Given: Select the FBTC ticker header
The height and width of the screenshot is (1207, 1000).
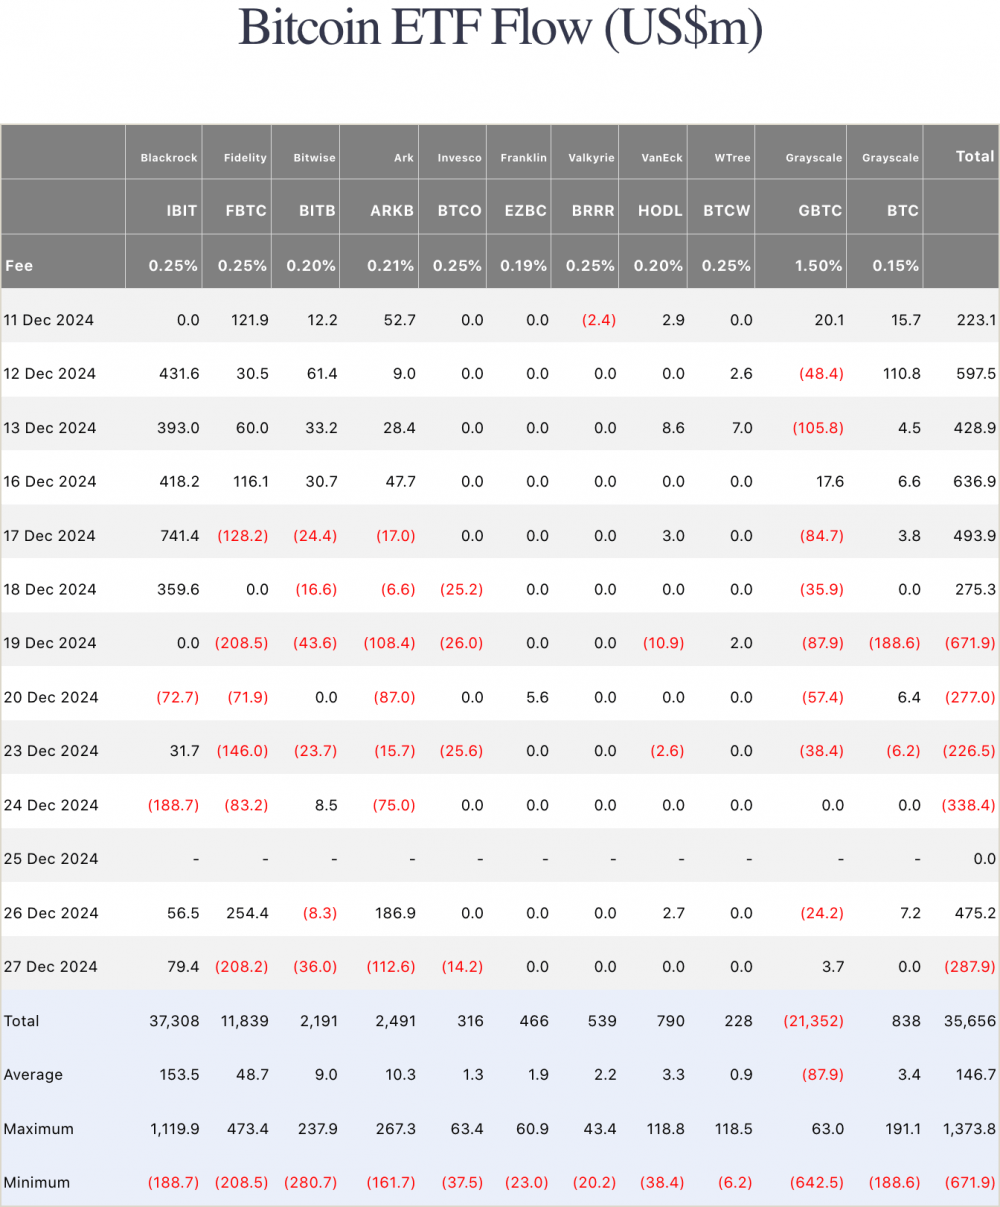Looking at the screenshot, I should (x=246, y=211).
